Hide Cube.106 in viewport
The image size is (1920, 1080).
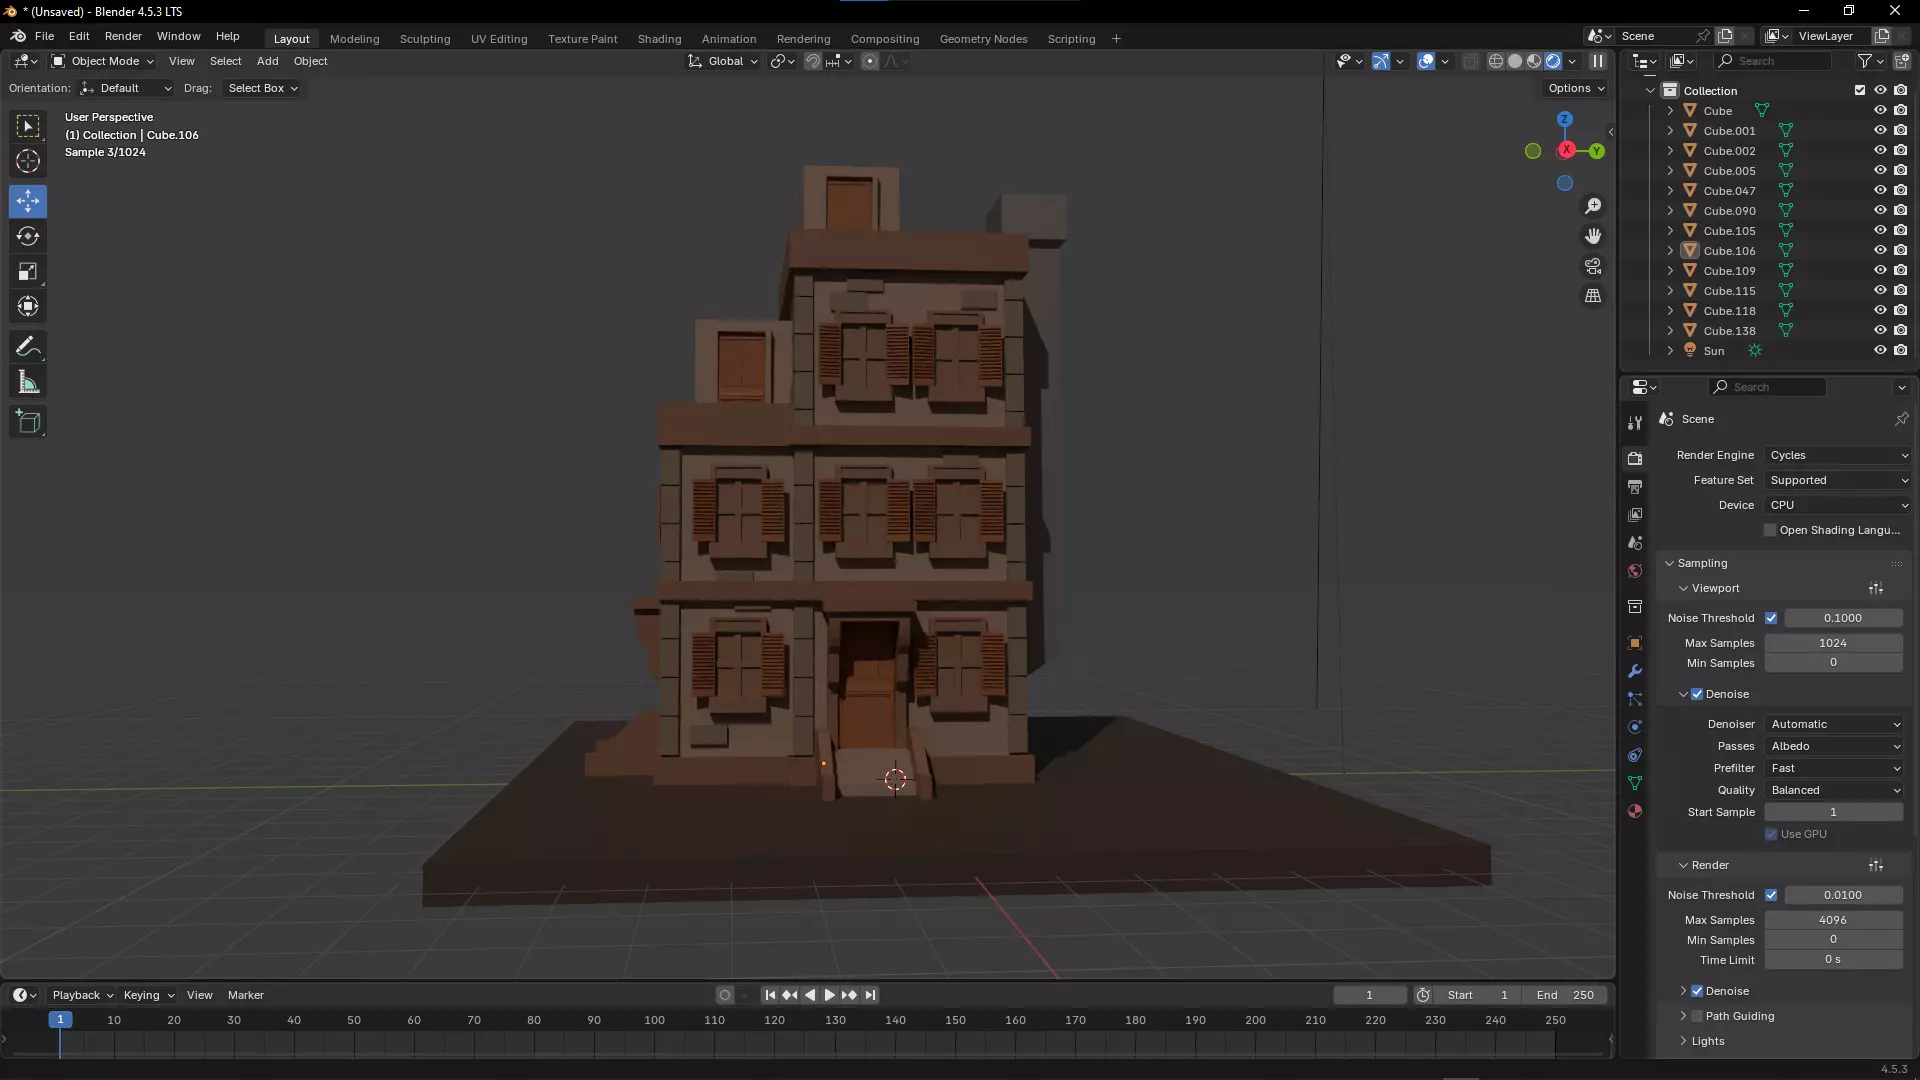coord(1880,251)
